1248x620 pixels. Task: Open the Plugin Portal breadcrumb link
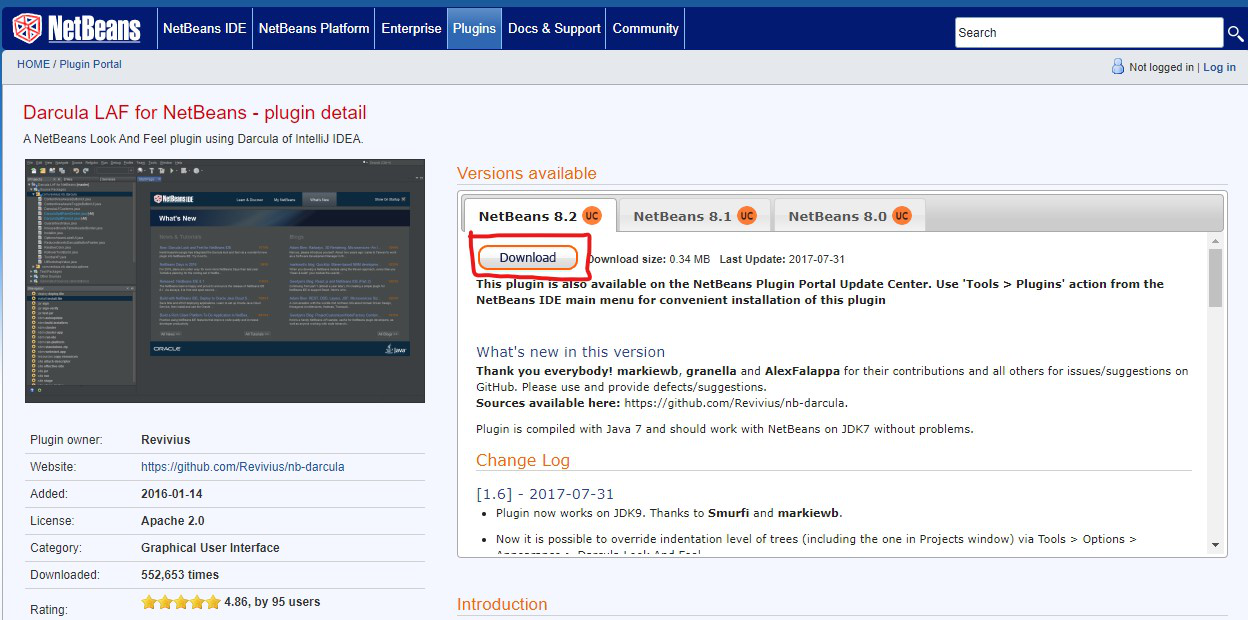pos(91,64)
